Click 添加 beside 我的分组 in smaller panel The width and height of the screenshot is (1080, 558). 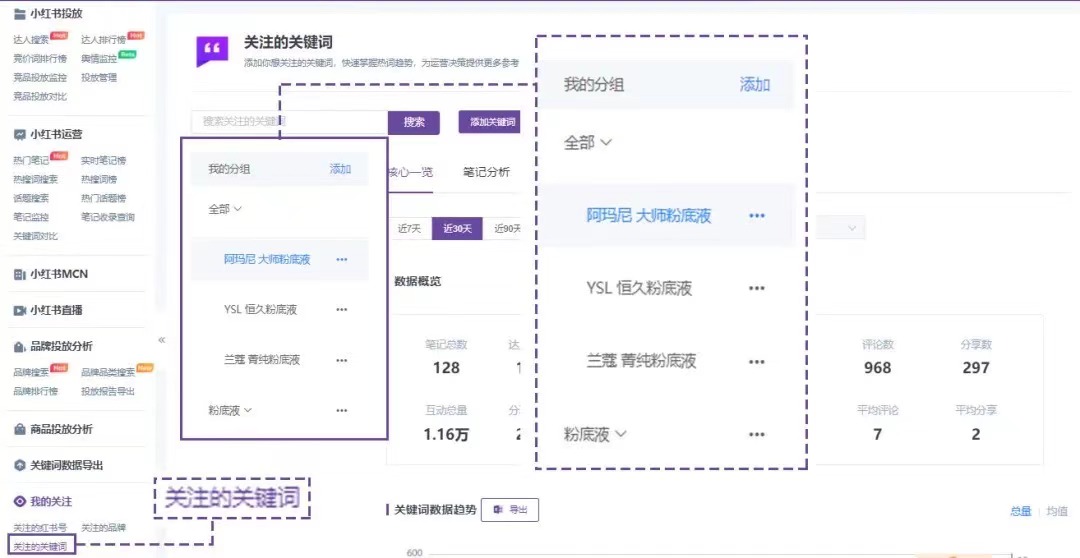[340, 169]
